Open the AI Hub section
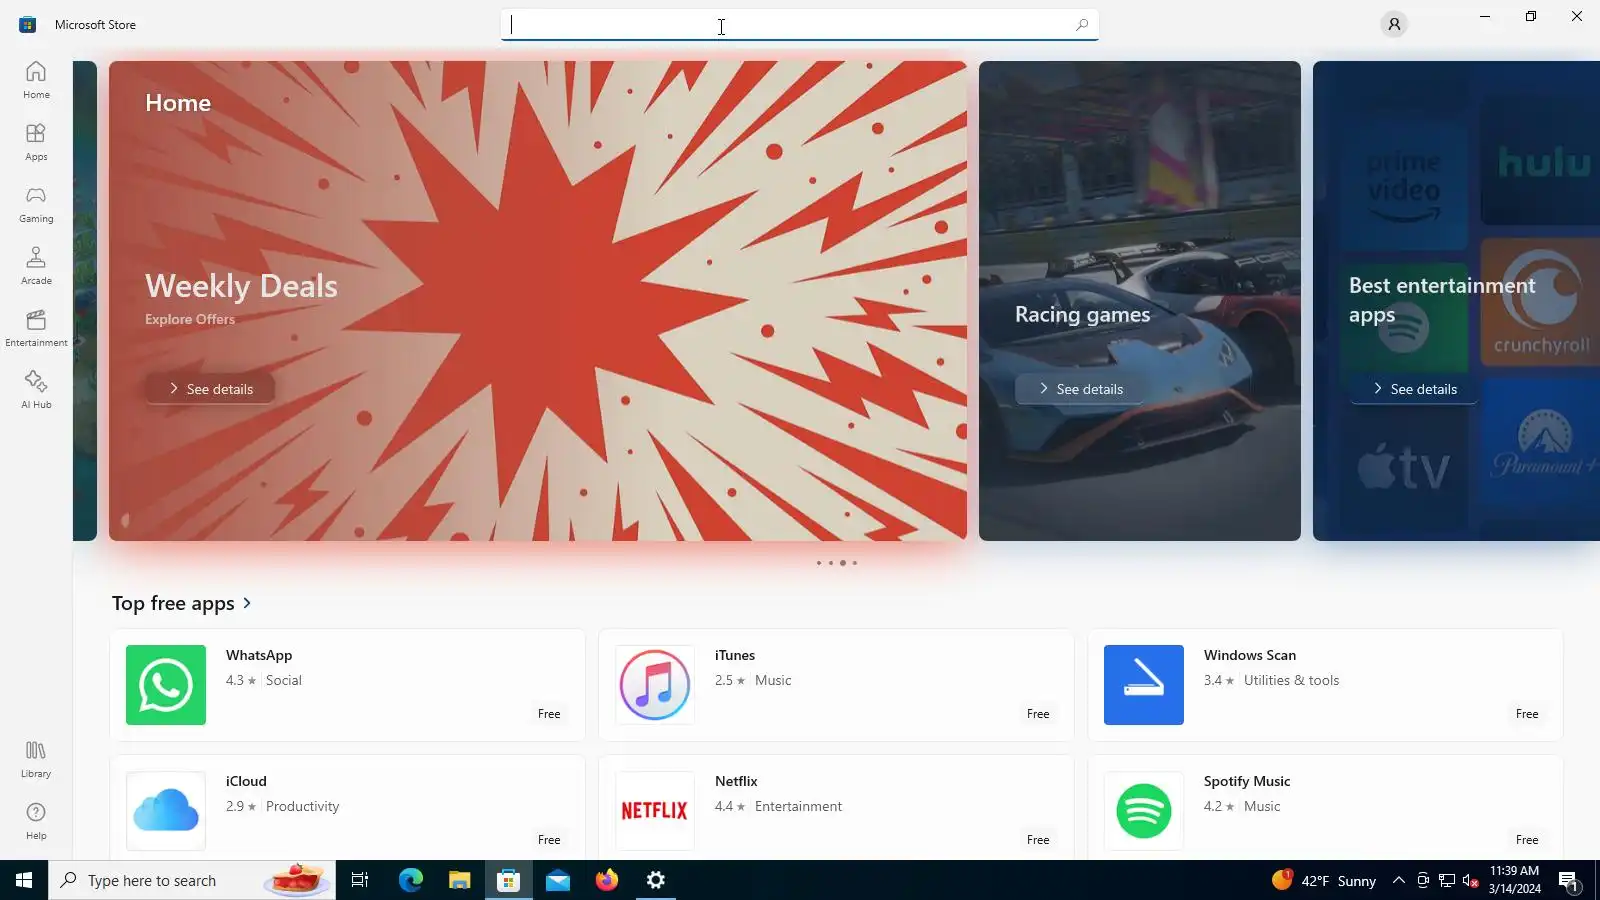The width and height of the screenshot is (1600, 900). (x=36, y=390)
